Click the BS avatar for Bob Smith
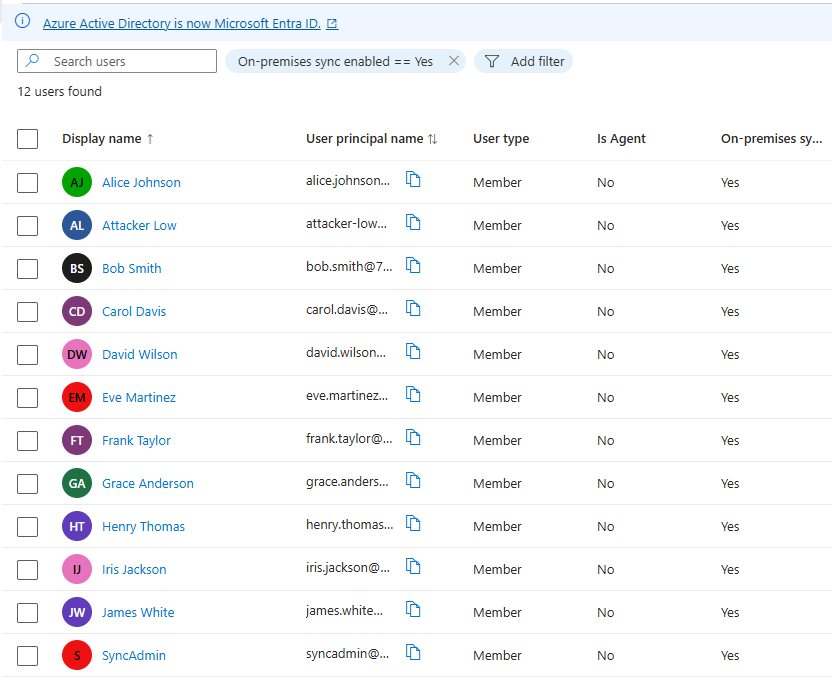The height and width of the screenshot is (691, 832). [x=77, y=268]
